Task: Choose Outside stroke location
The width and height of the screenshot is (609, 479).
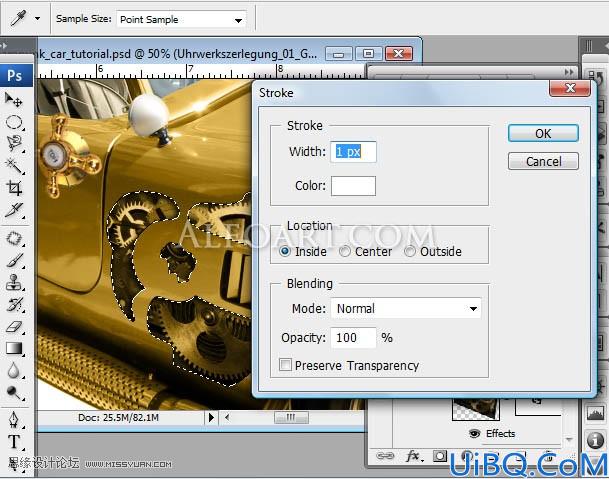Action: click(x=410, y=251)
